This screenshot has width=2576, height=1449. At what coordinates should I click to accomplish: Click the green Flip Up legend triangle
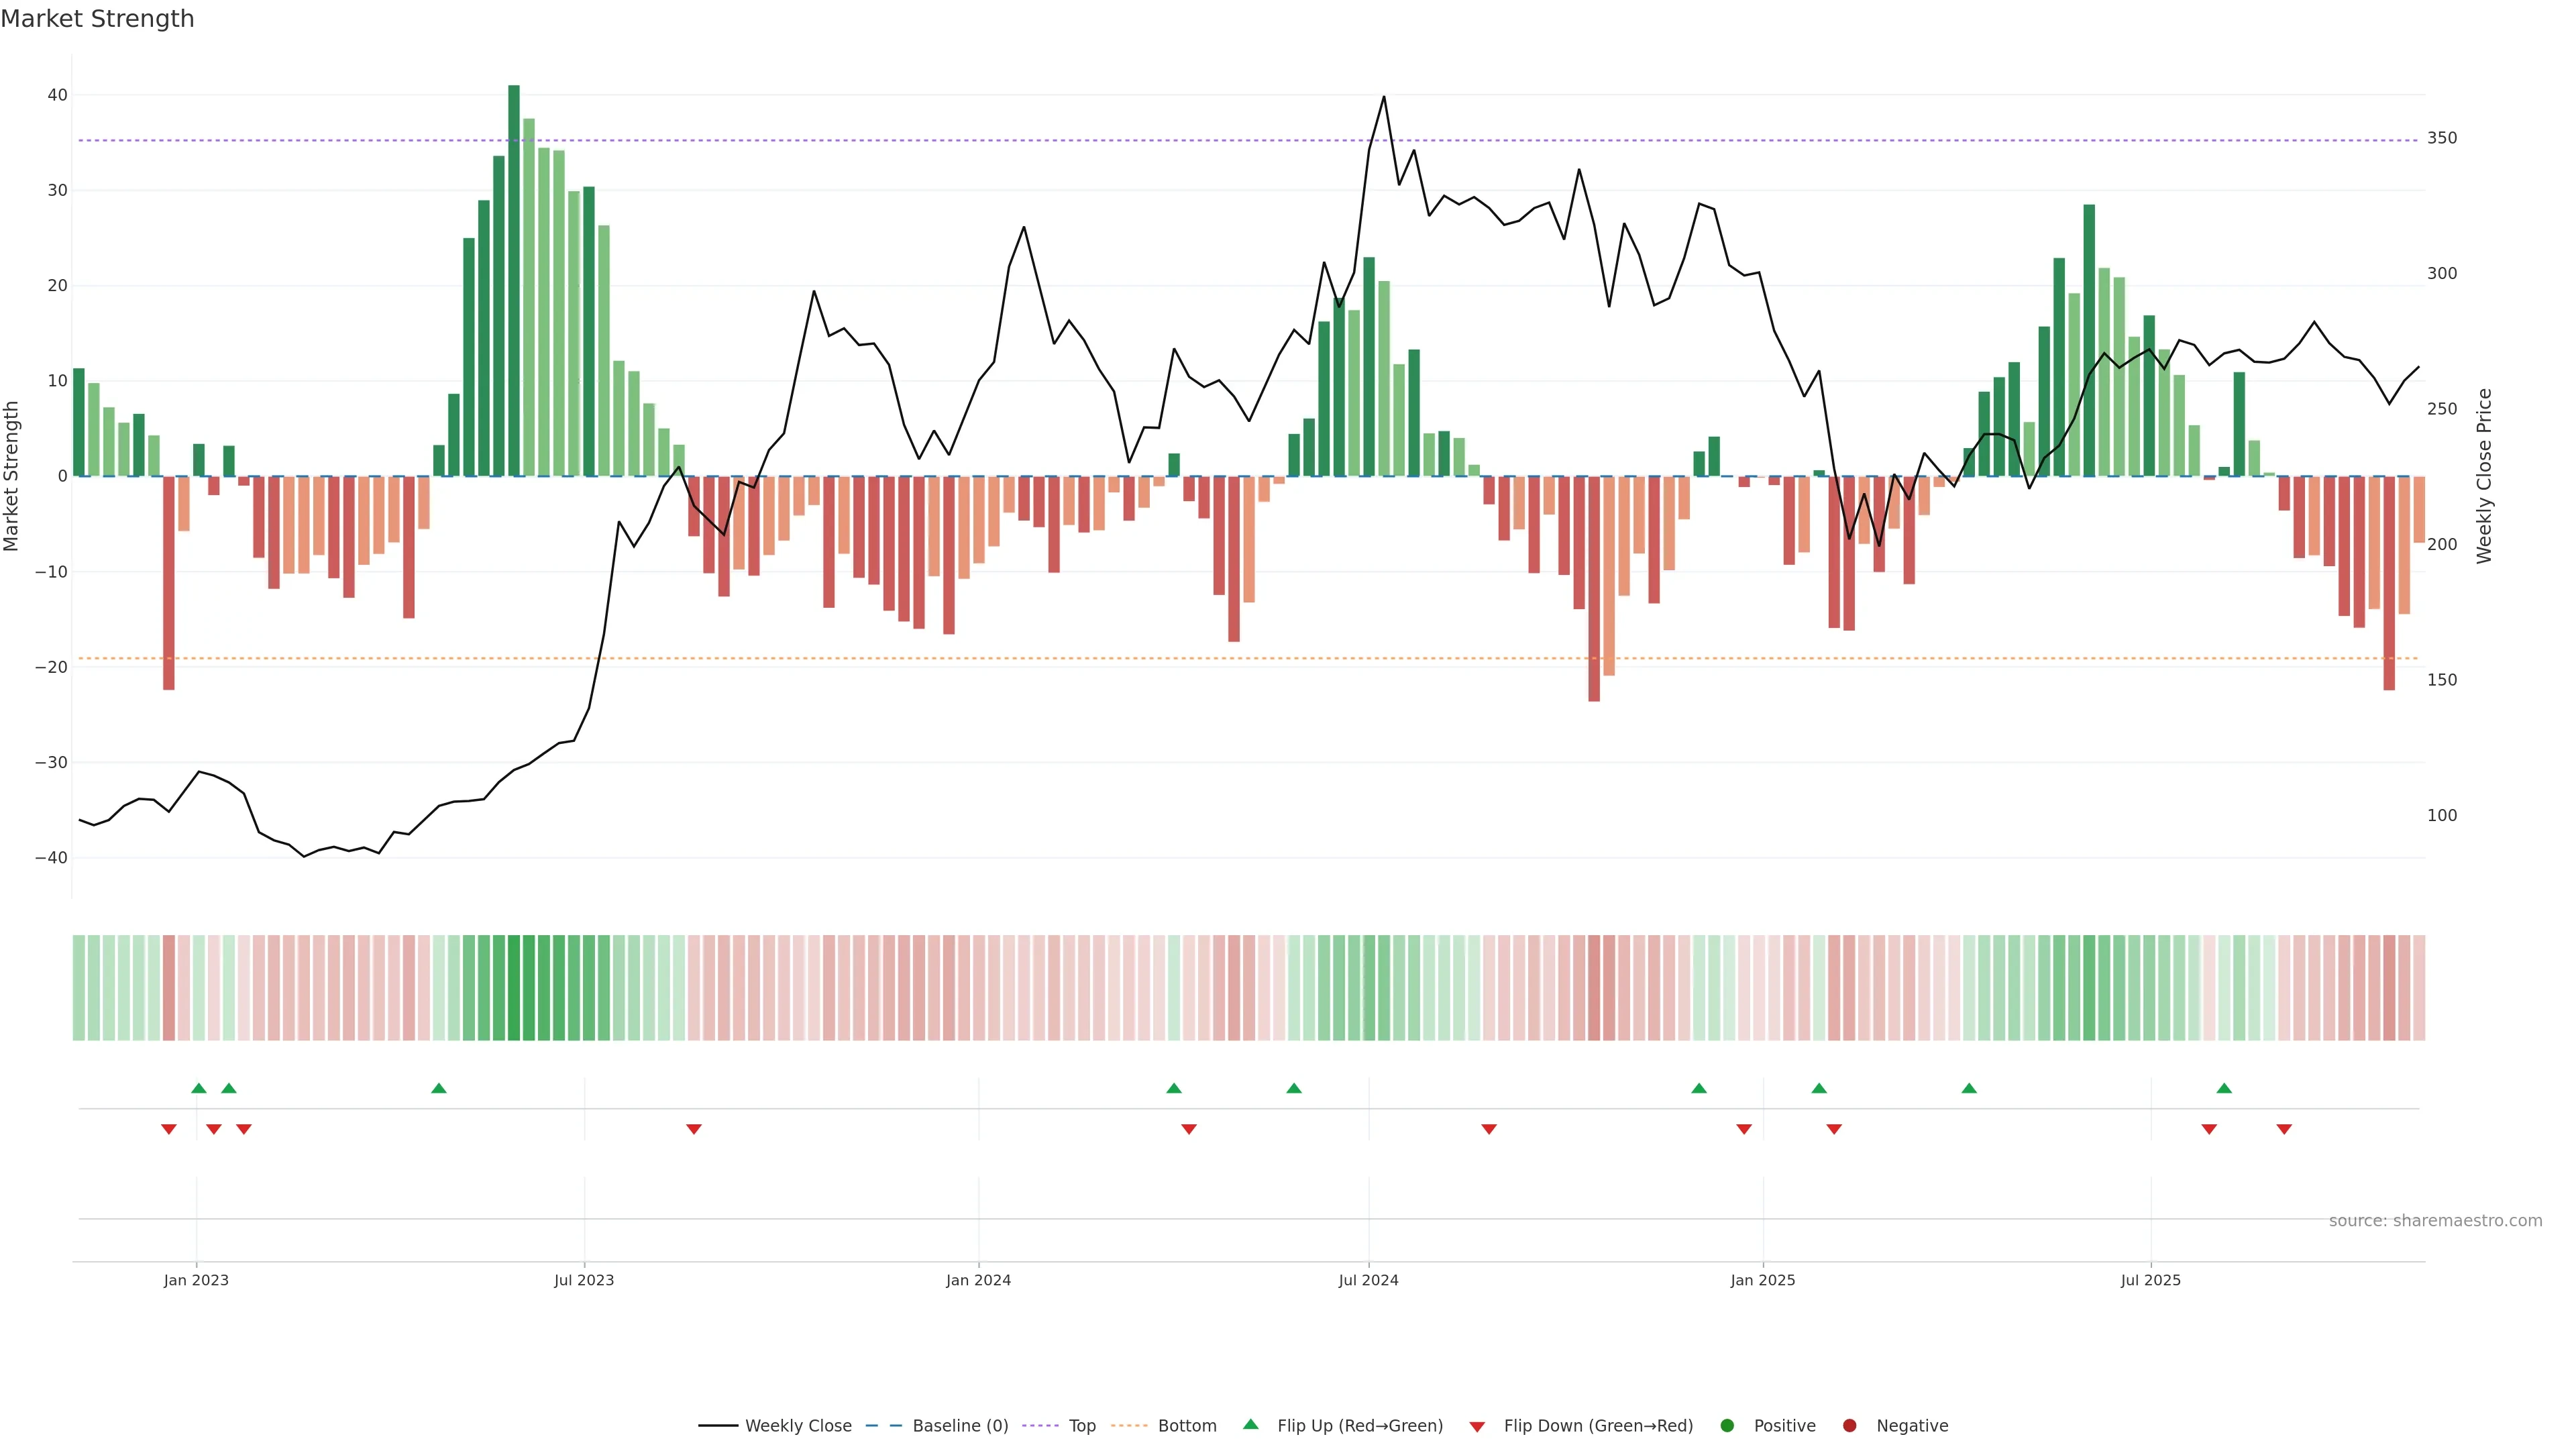(x=1250, y=1424)
